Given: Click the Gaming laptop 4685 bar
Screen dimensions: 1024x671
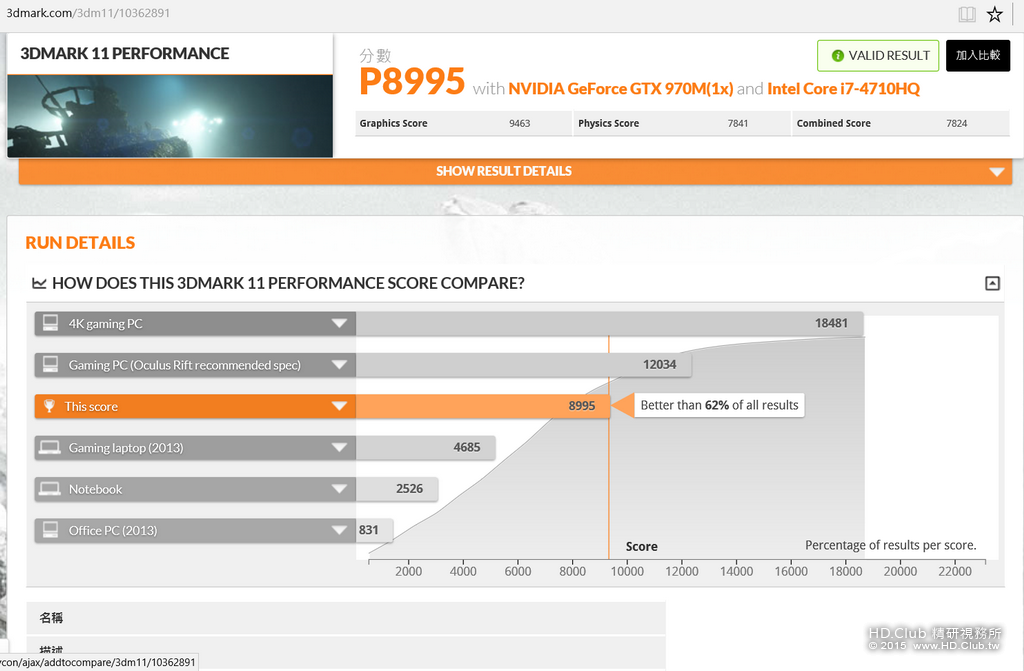Looking at the screenshot, I should coord(425,448).
